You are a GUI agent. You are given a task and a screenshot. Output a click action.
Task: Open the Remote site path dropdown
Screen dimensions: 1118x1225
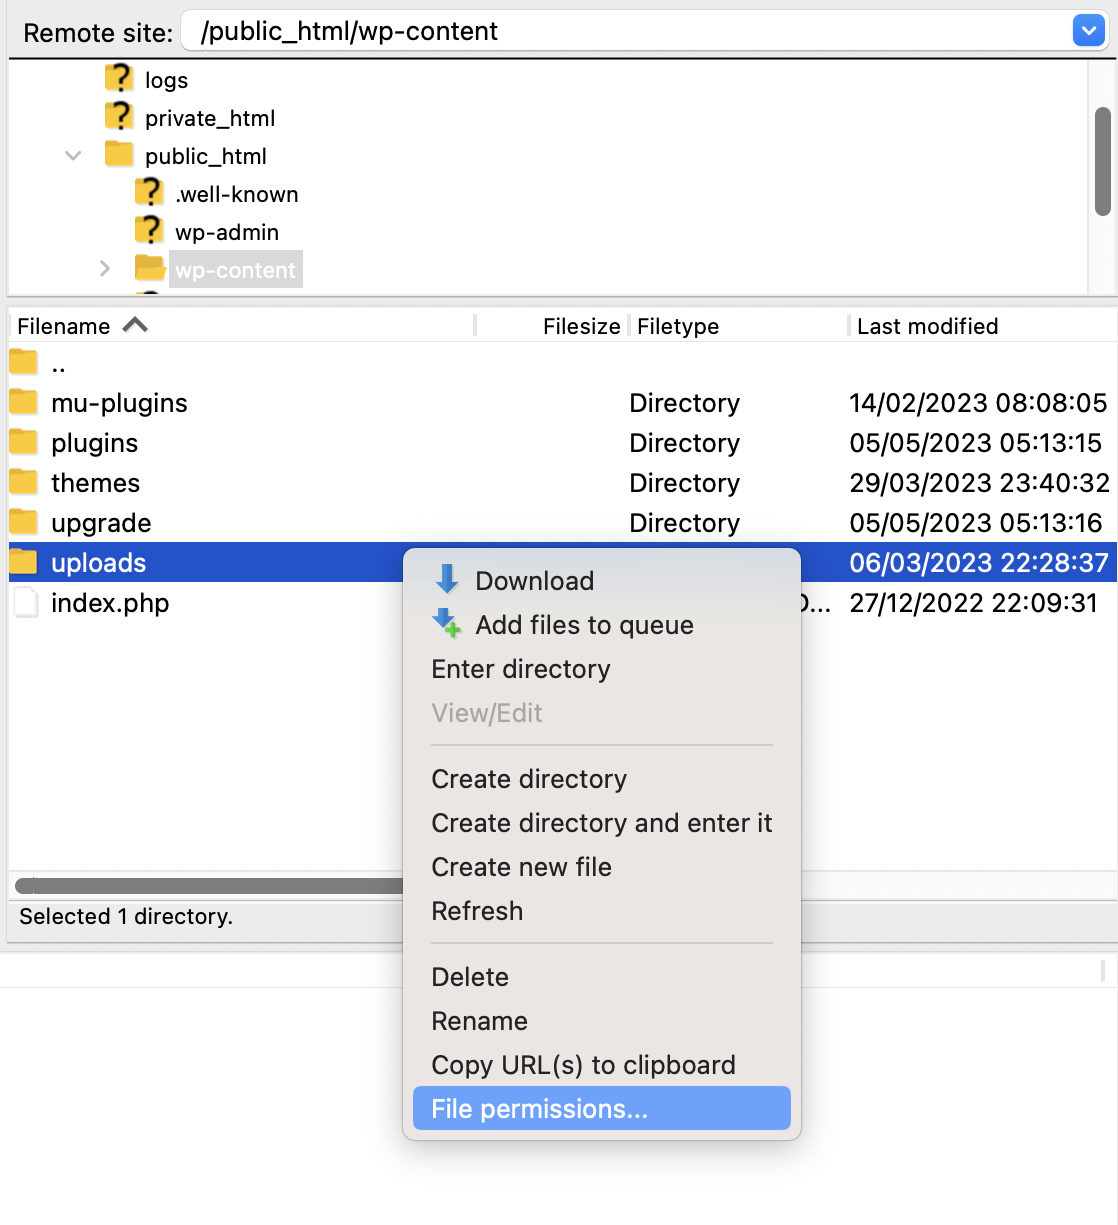1088,30
